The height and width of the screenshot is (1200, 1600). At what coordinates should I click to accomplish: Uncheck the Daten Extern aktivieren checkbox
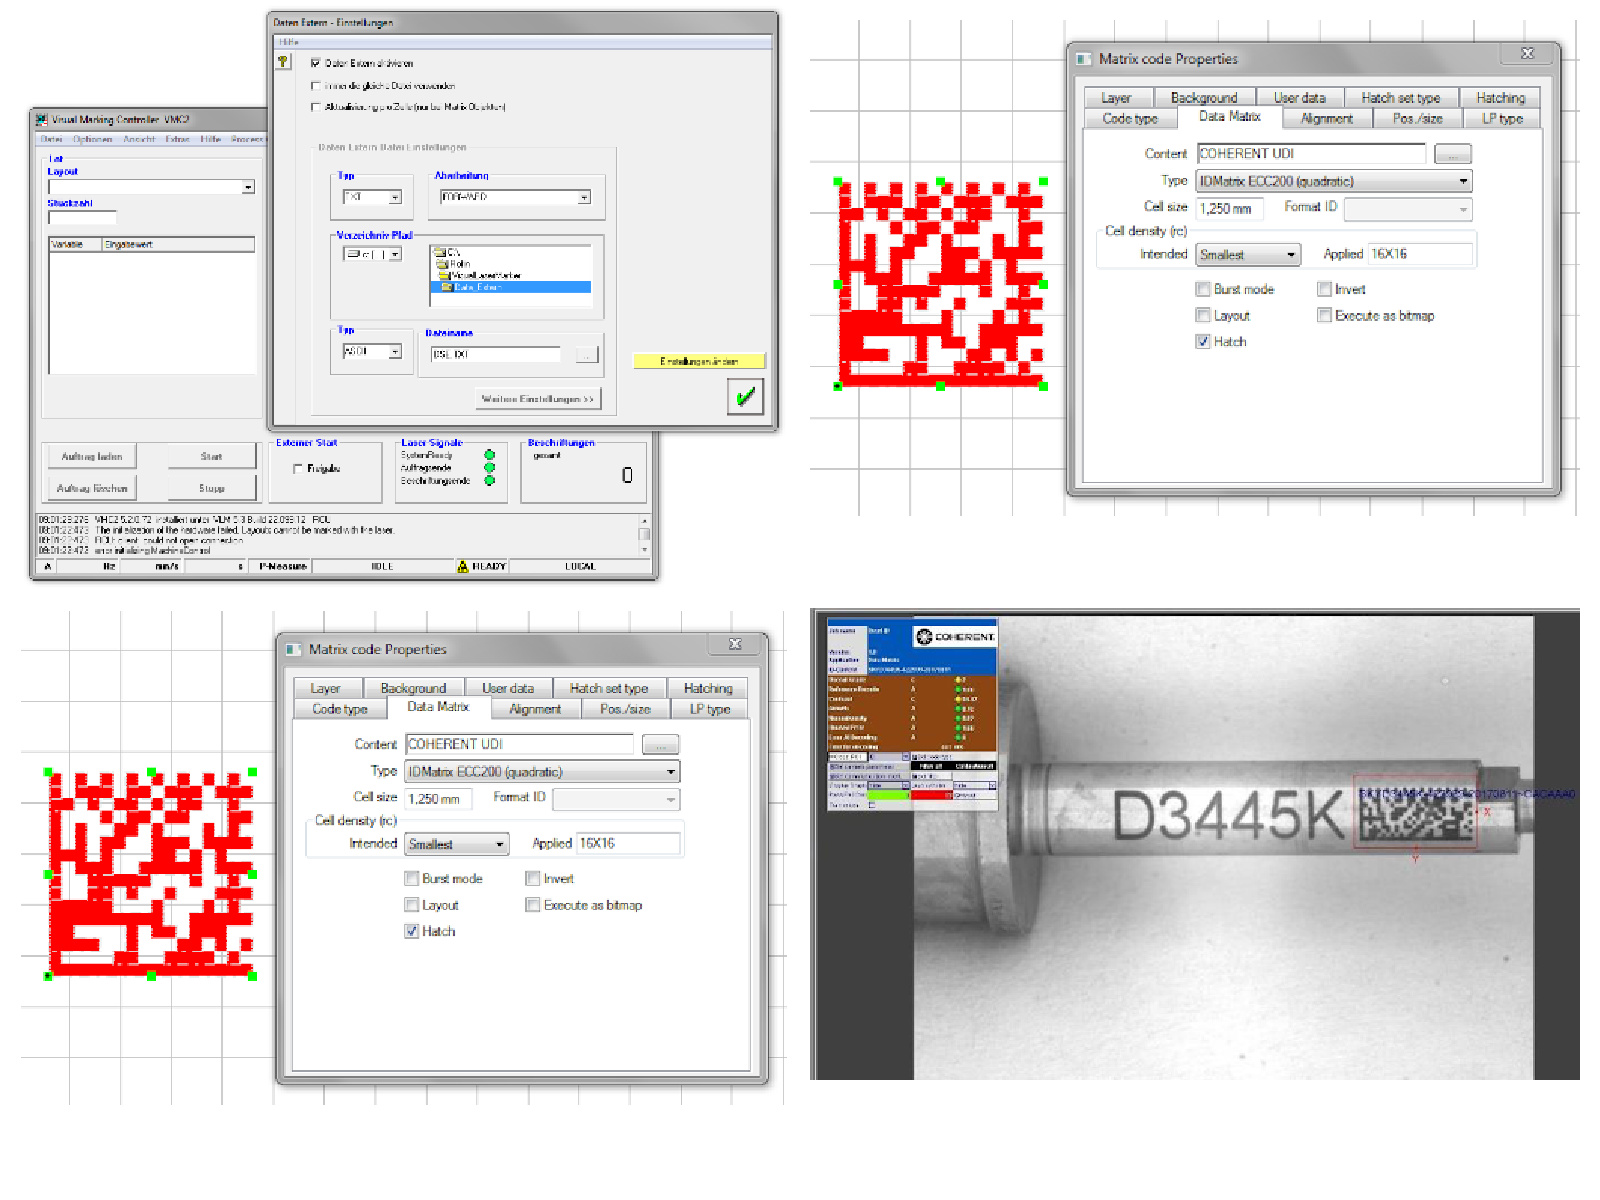click(x=316, y=63)
